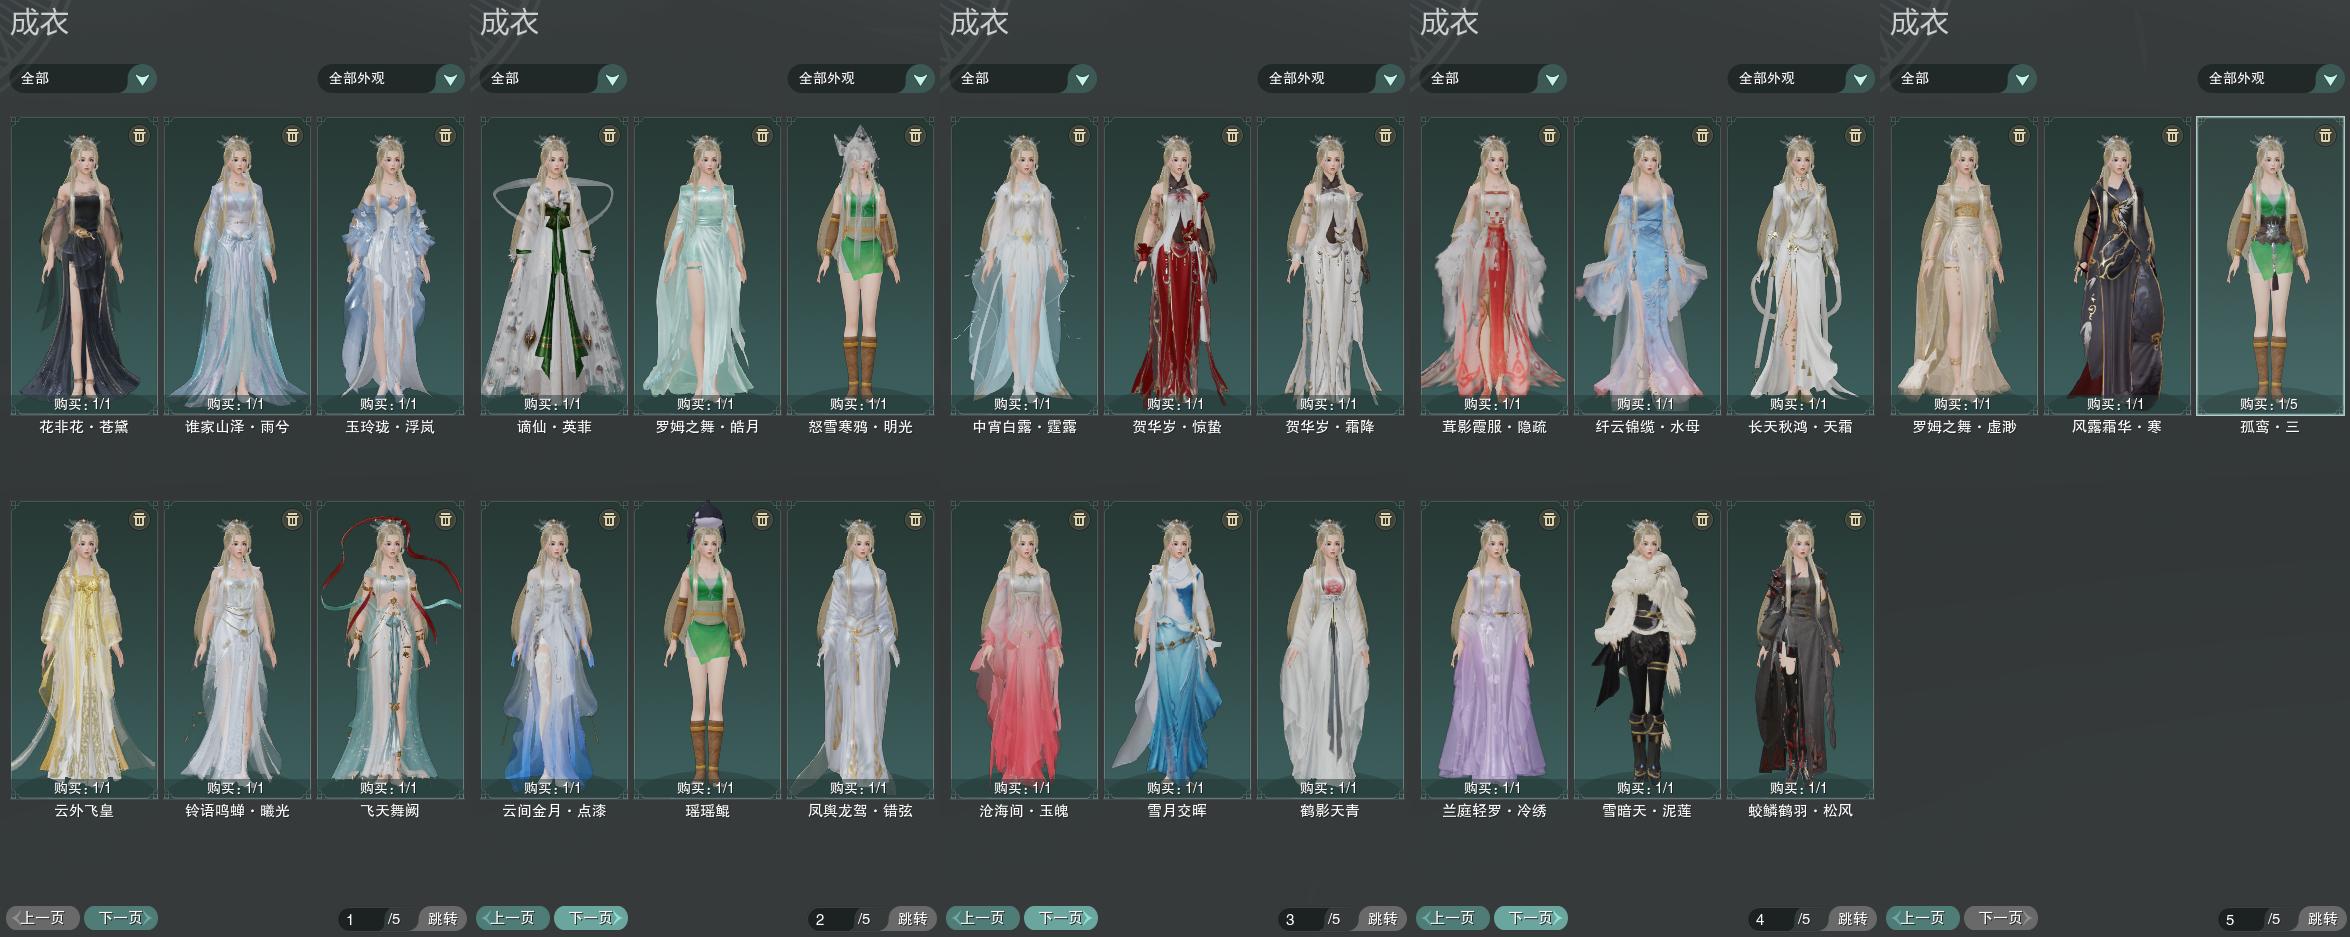Click 跳转 button in the page 5 panel

[2322, 918]
